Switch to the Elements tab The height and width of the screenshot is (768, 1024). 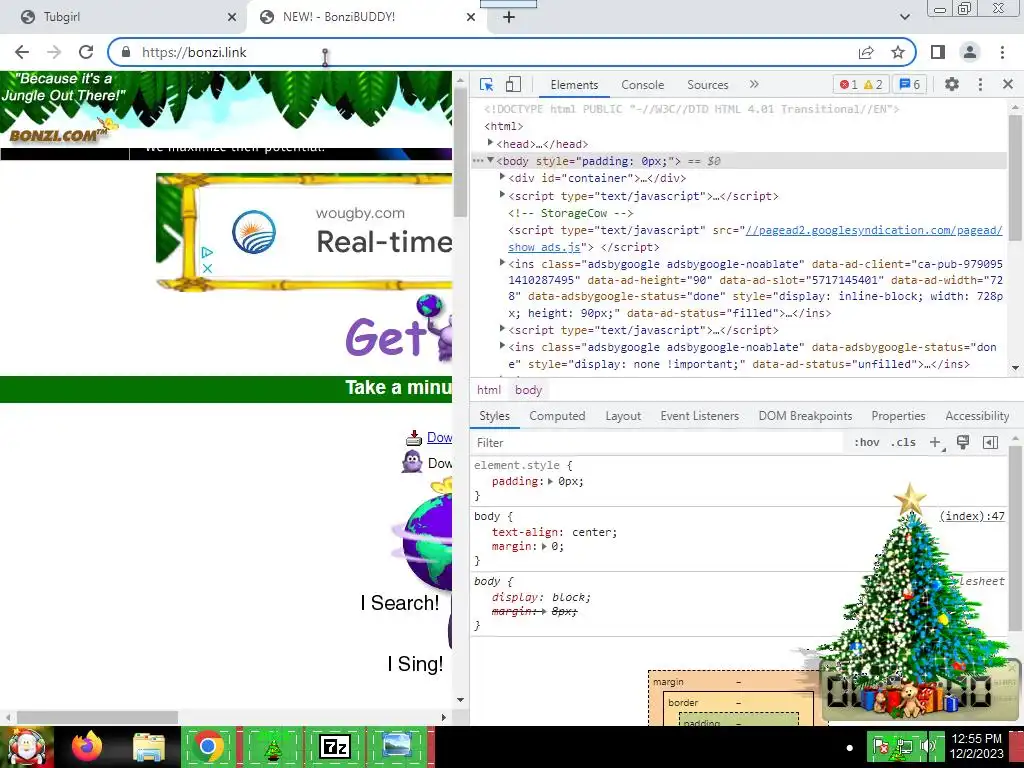click(x=574, y=84)
